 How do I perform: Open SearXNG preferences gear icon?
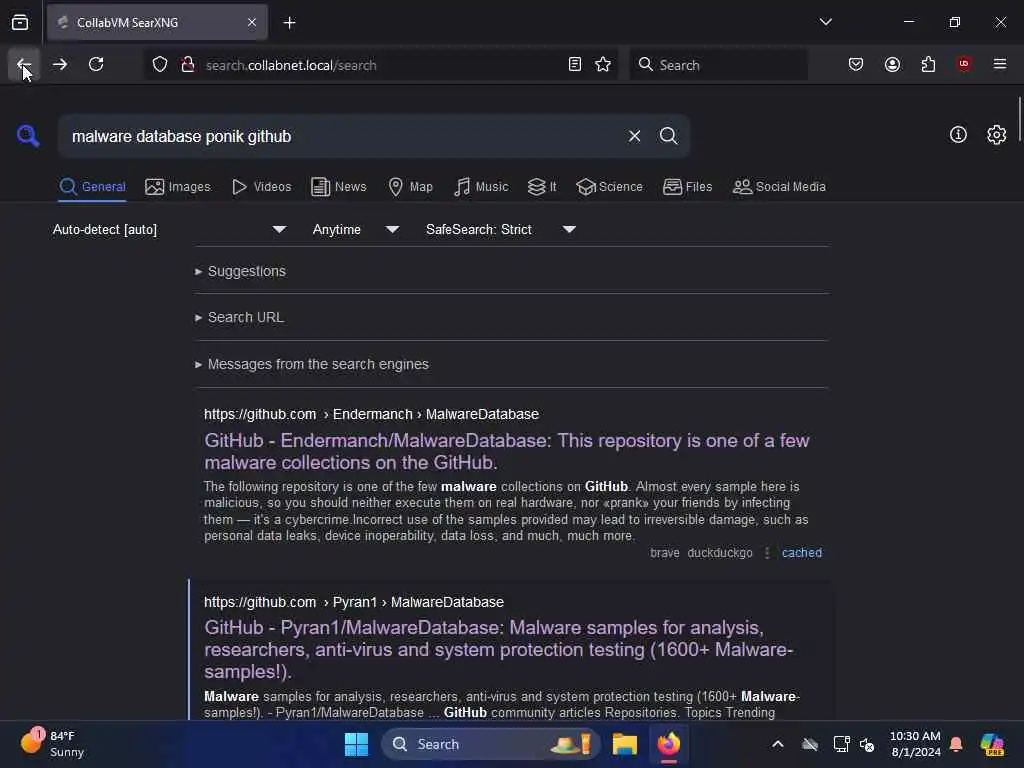tap(996, 135)
